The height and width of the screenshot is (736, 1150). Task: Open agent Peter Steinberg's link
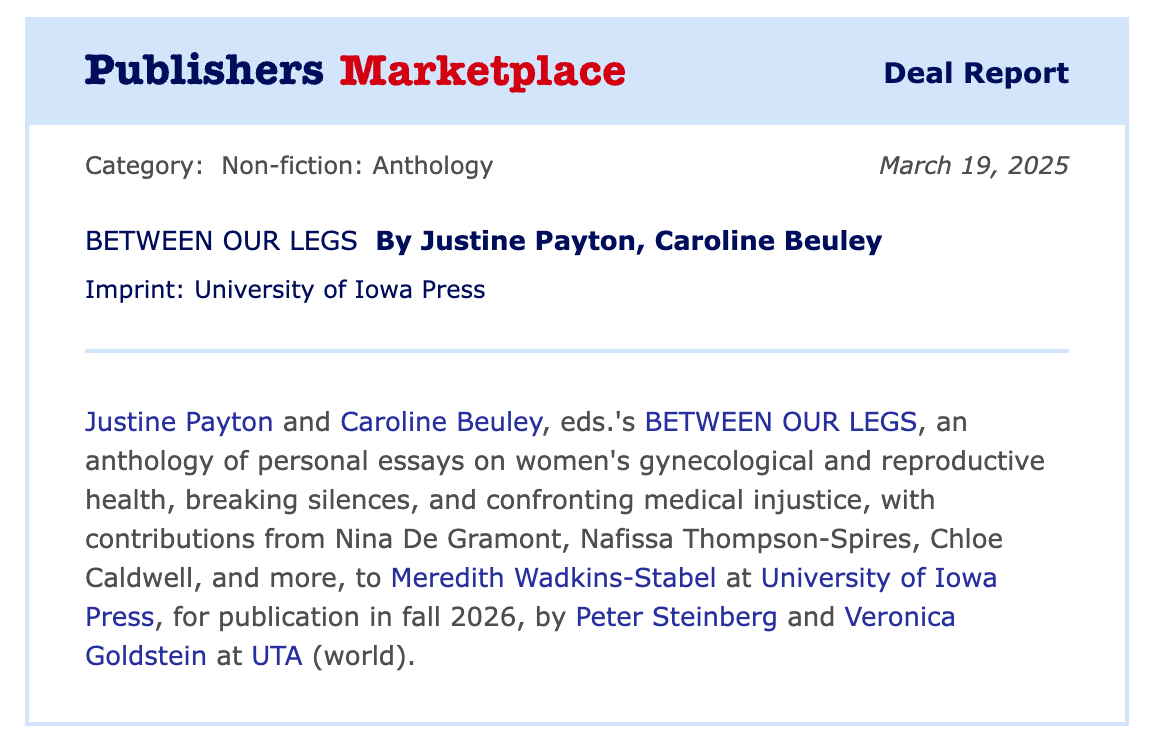coord(676,617)
